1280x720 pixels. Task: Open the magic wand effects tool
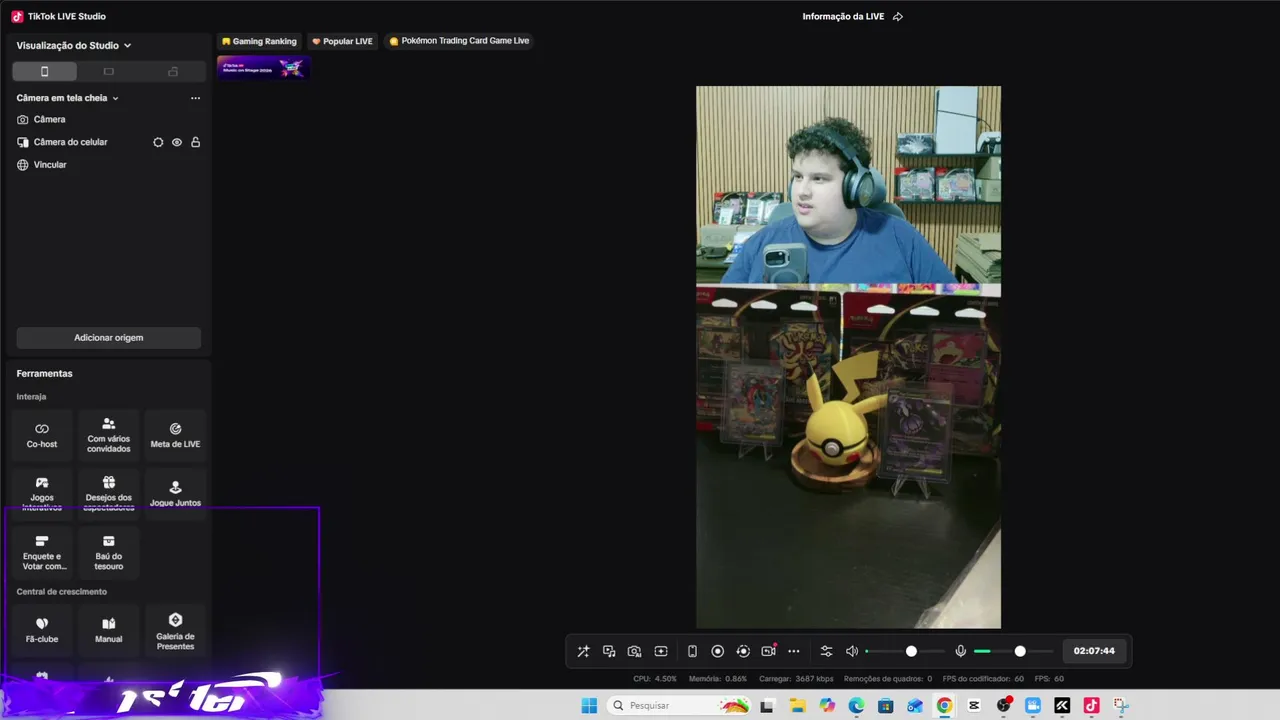(x=583, y=651)
